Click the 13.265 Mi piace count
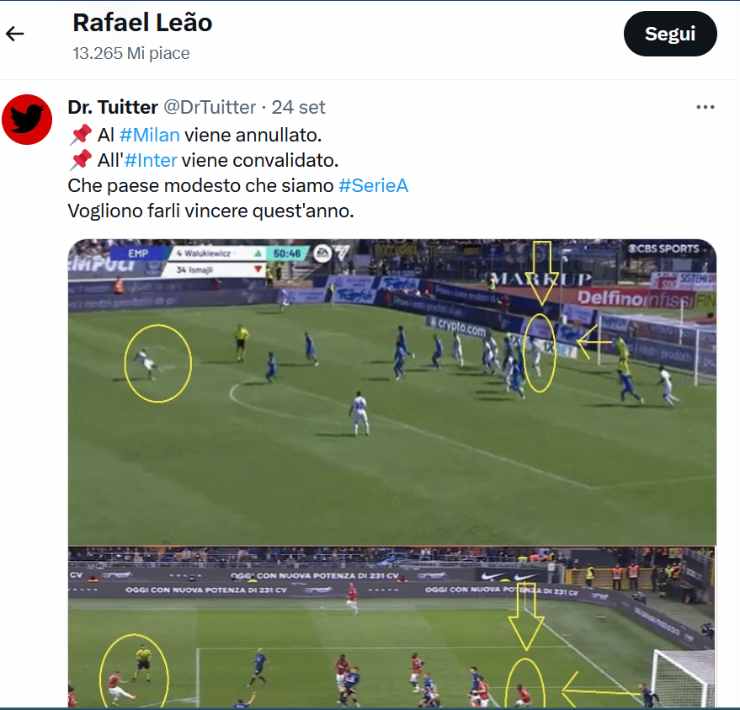Viewport: 740px width, 710px height. tap(131, 53)
